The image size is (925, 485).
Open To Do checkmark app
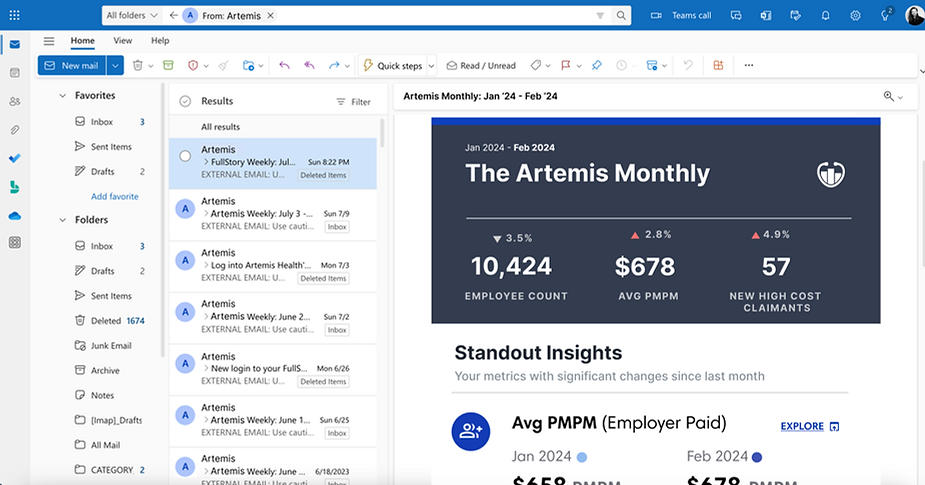coord(15,158)
